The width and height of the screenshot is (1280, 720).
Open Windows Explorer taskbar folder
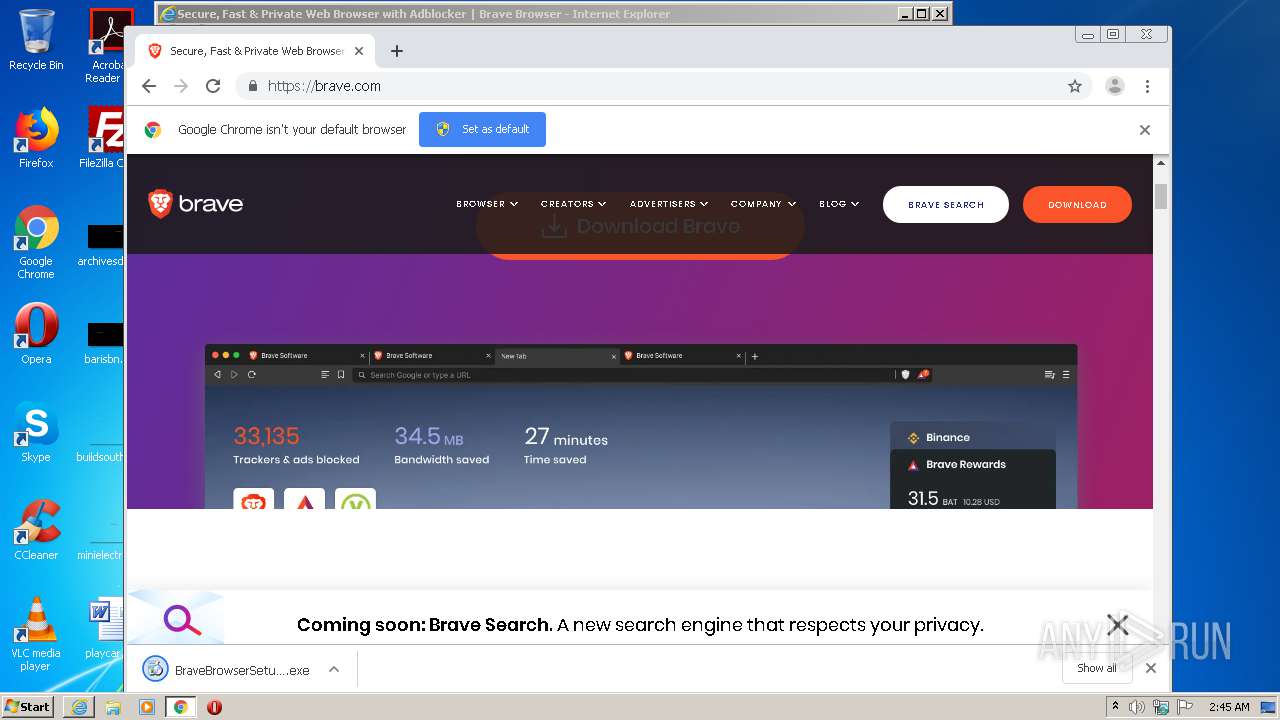click(113, 707)
